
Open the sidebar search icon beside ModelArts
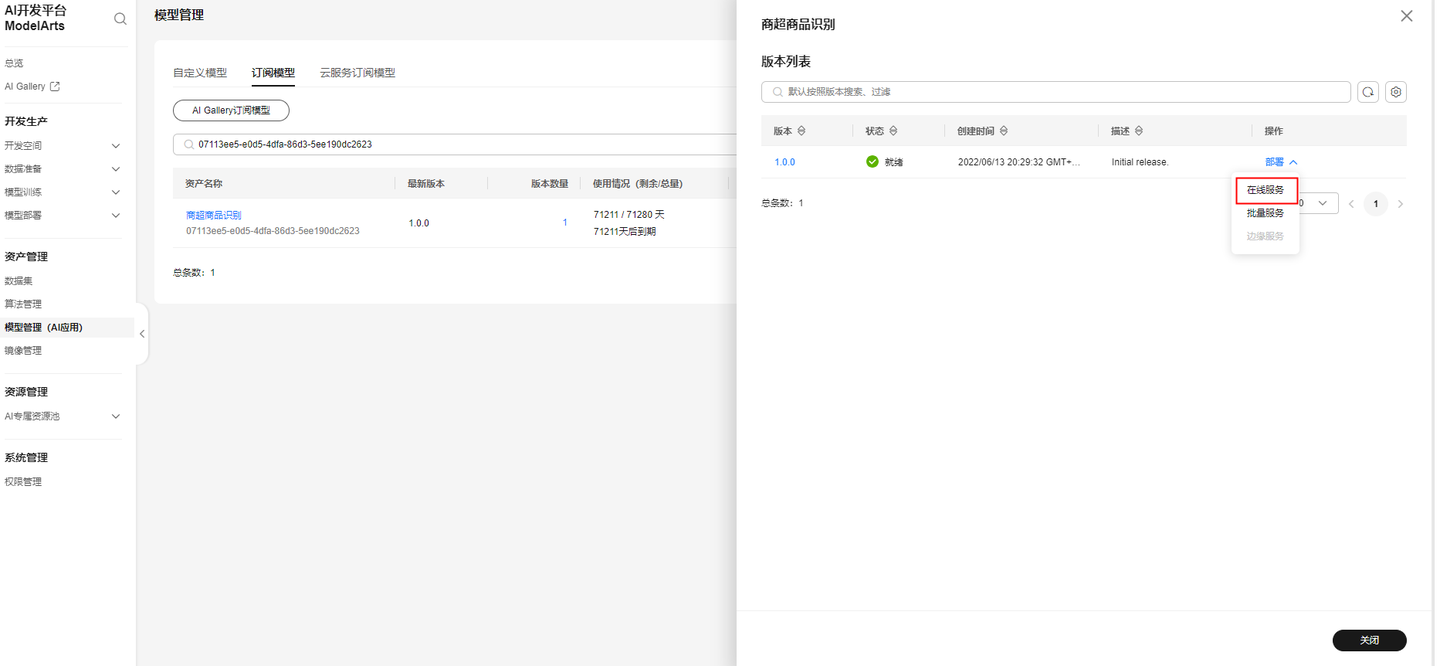[120, 18]
